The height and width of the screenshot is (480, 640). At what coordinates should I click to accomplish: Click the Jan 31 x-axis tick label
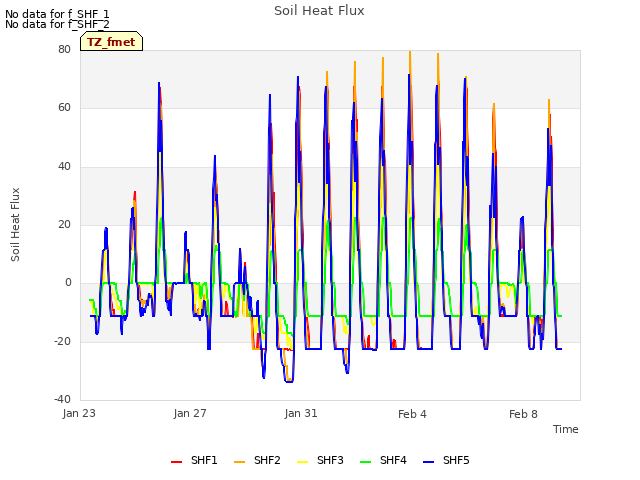pyautogui.click(x=301, y=413)
